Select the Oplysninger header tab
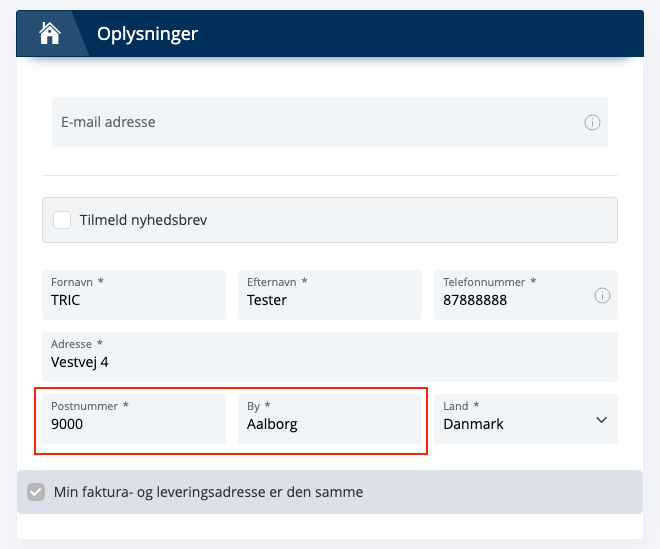 coord(147,34)
